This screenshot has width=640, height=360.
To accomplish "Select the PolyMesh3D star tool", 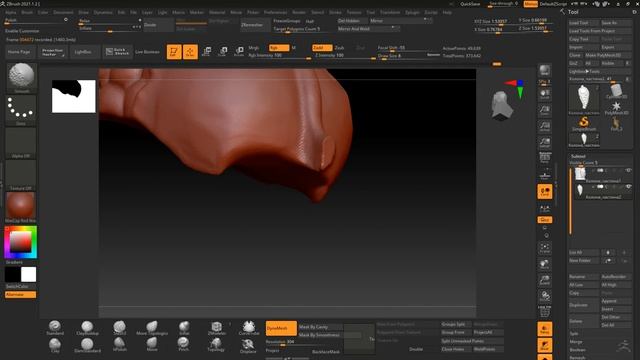I will [x=616, y=108].
